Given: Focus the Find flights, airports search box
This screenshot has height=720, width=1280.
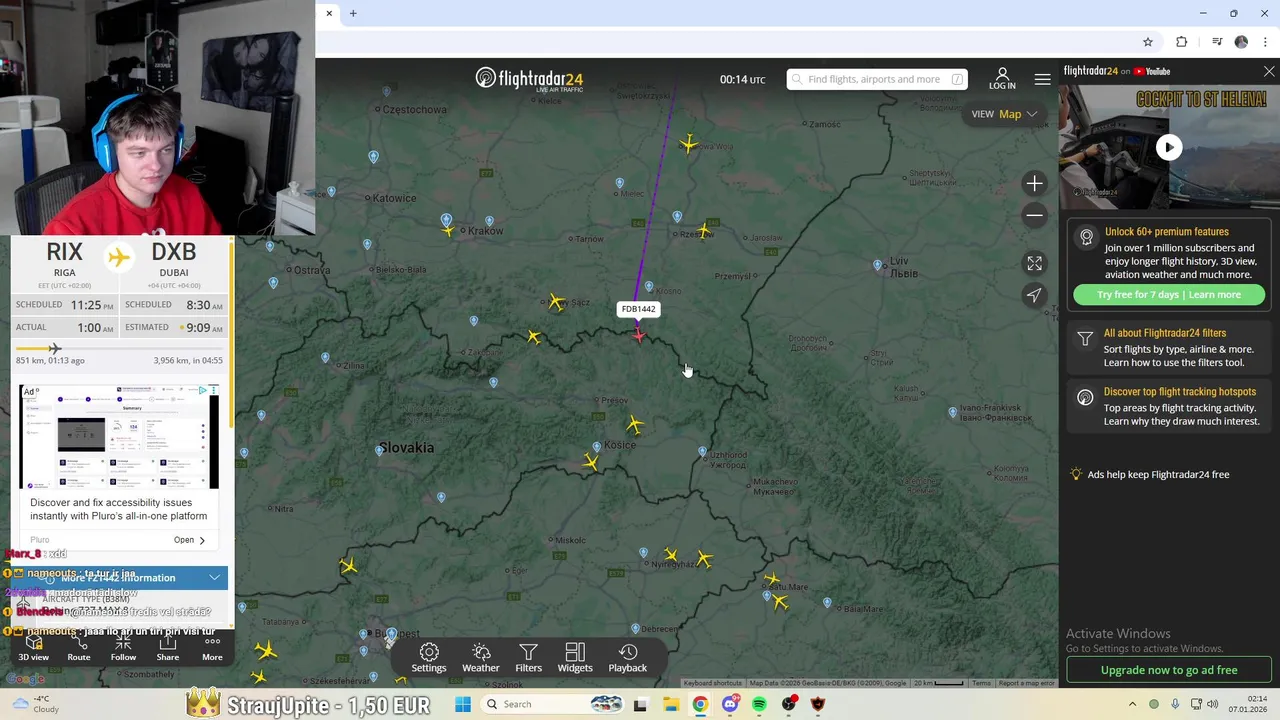Looking at the screenshot, I should (x=876, y=79).
